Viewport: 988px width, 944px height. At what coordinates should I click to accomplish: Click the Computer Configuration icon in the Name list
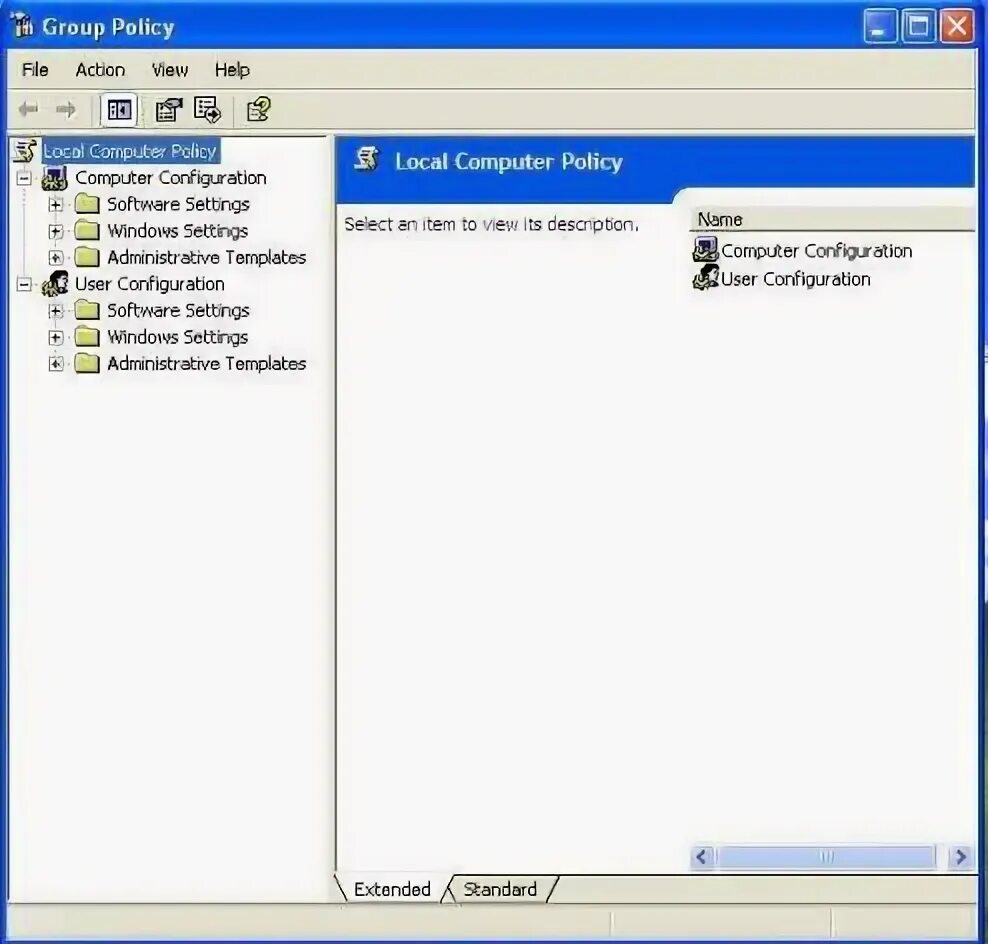click(705, 250)
